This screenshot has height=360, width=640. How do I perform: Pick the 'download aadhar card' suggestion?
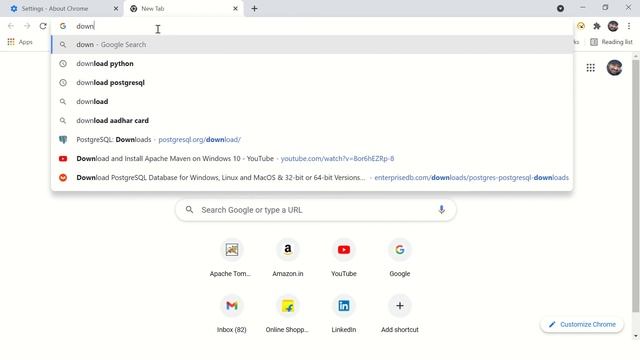coord(312,120)
